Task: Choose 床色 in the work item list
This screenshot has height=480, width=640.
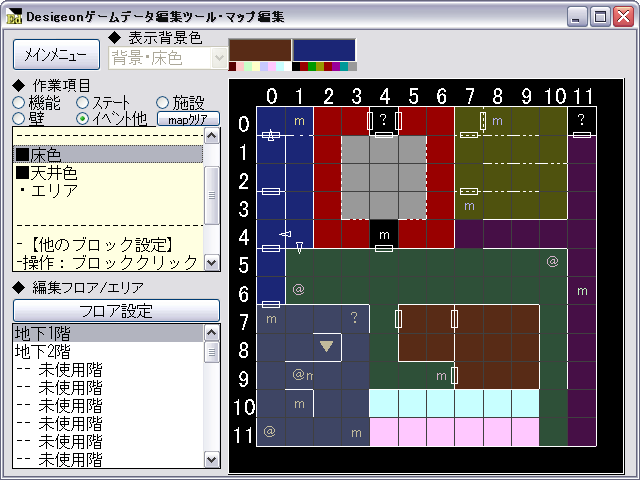Action: point(108,155)
